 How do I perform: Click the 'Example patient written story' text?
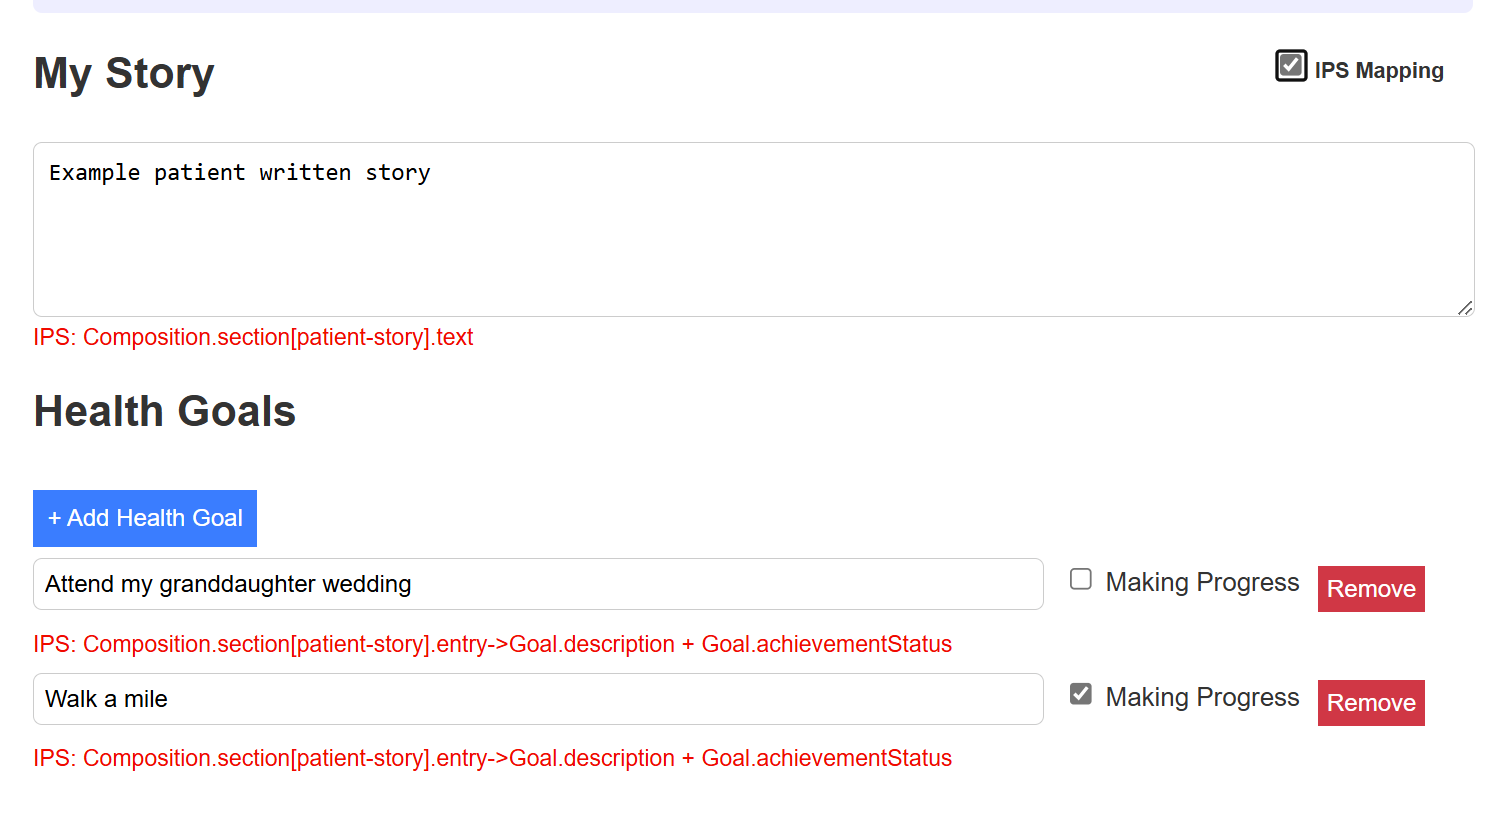pos(240,173)
